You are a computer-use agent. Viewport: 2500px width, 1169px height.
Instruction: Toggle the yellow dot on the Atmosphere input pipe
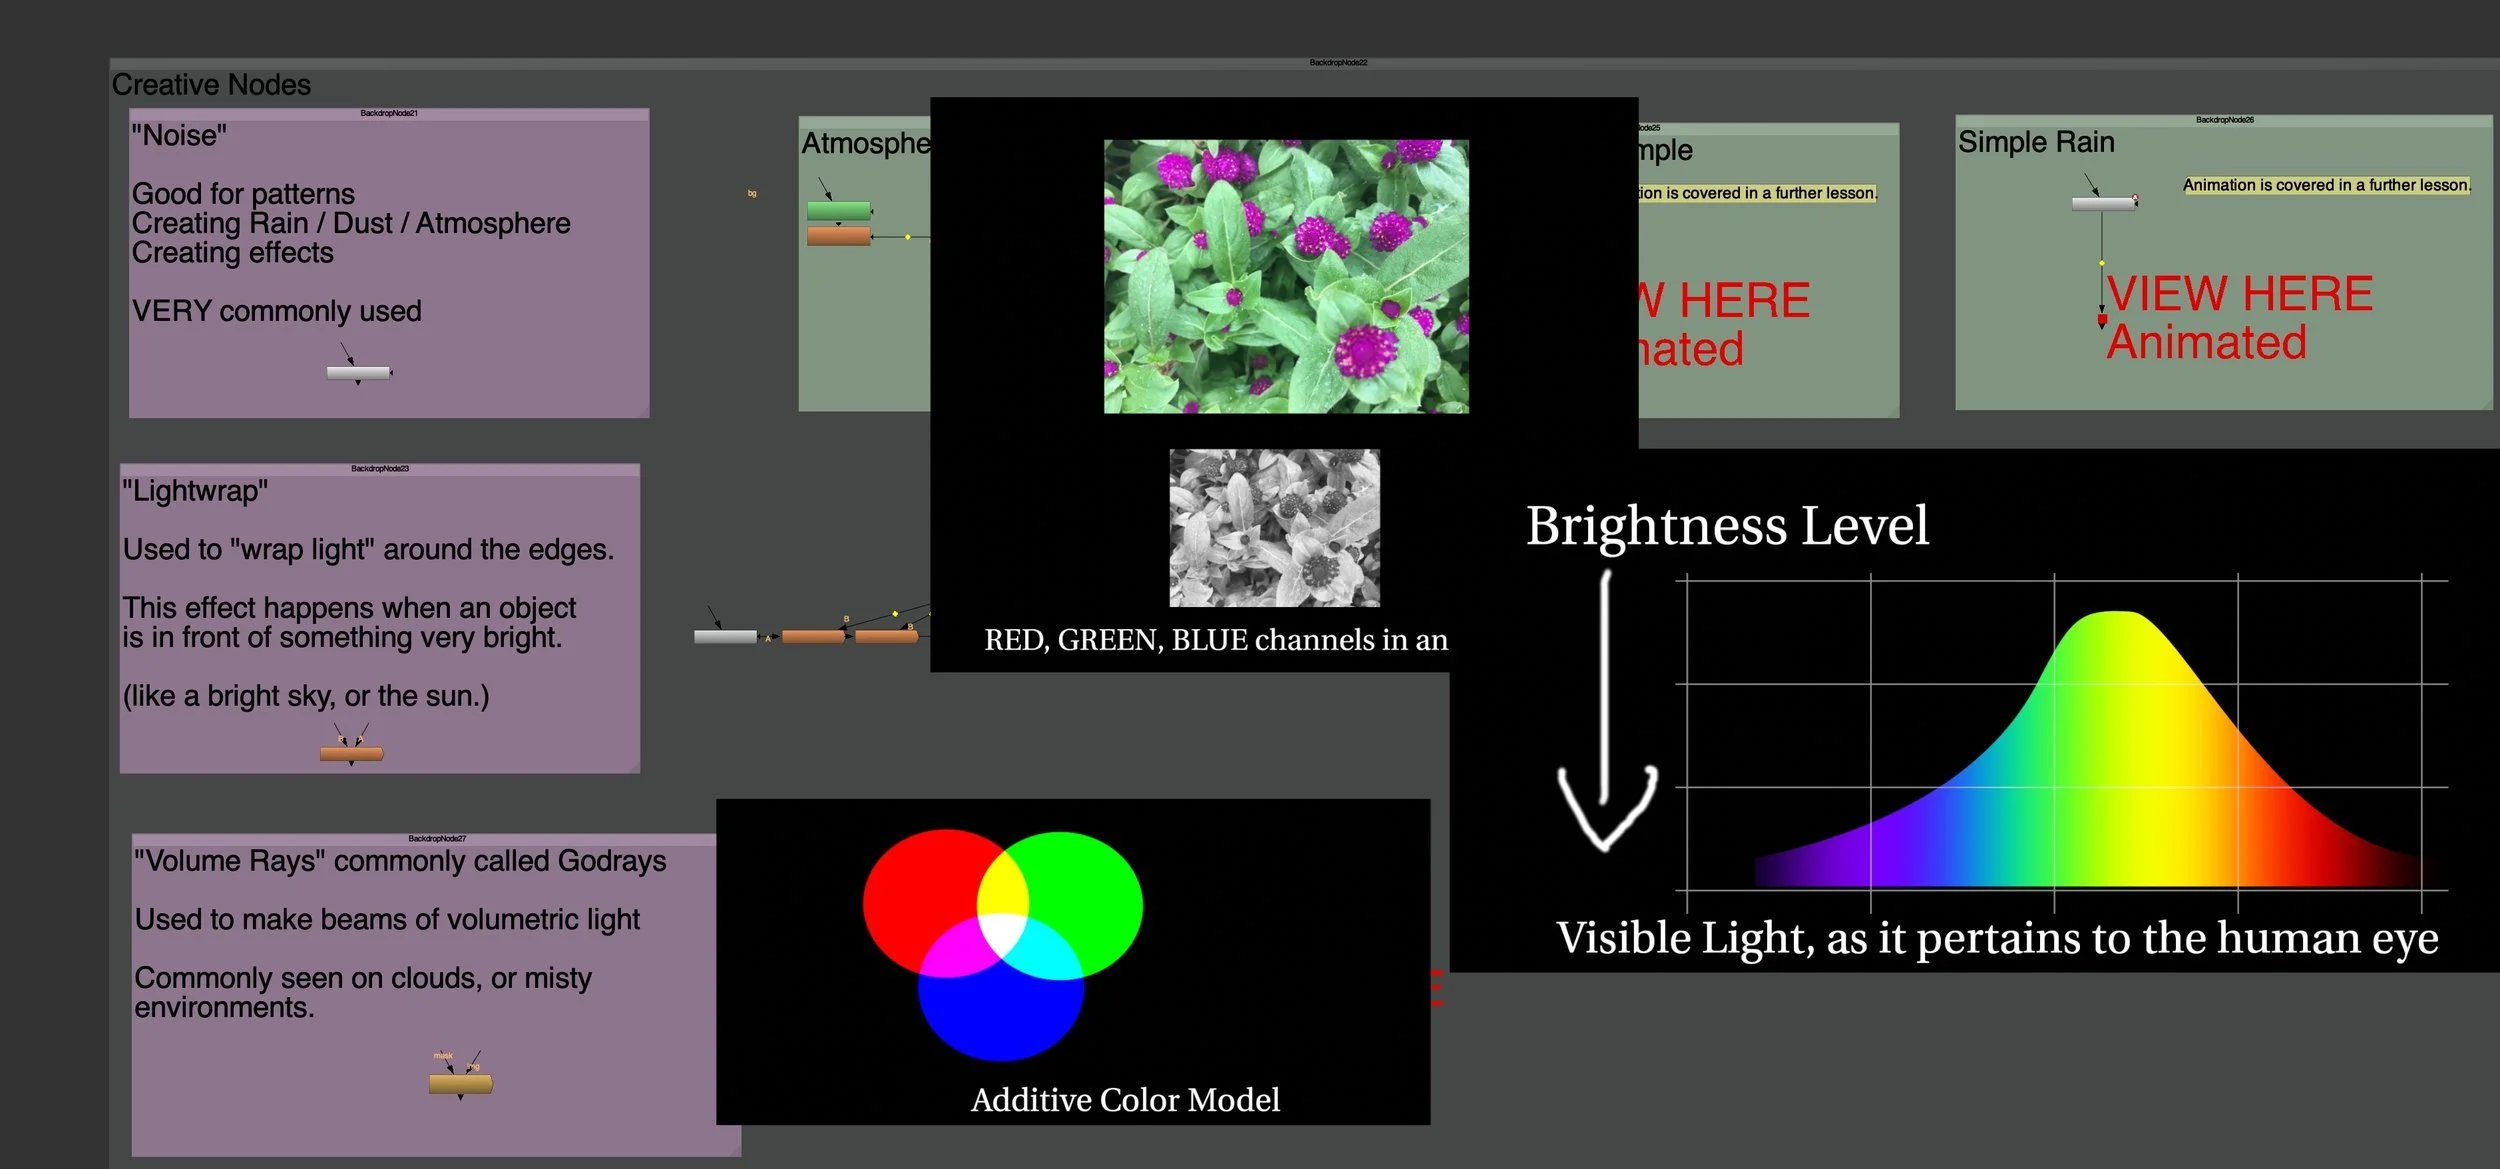[907, 237]
